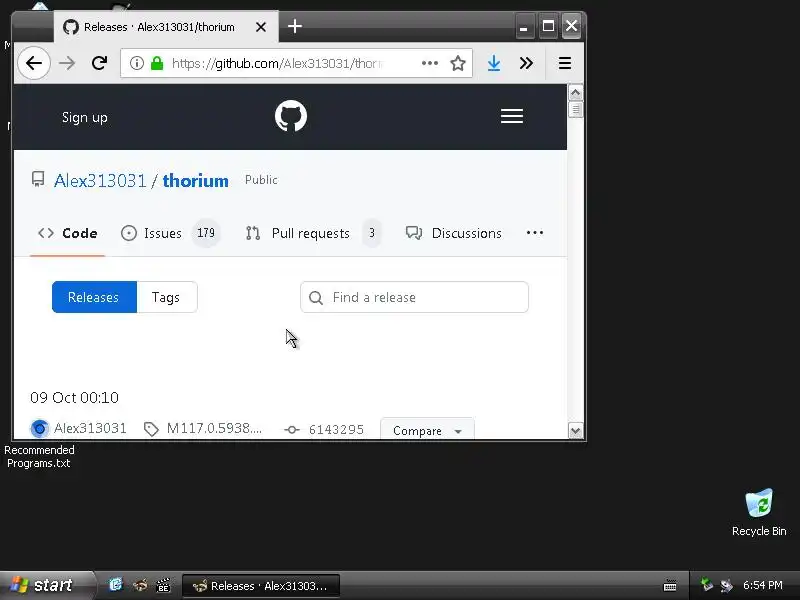Image resolution: width=800 pixels, height=600 pixels.
Task: Maximize the browser window
Action: coord(548,26)
